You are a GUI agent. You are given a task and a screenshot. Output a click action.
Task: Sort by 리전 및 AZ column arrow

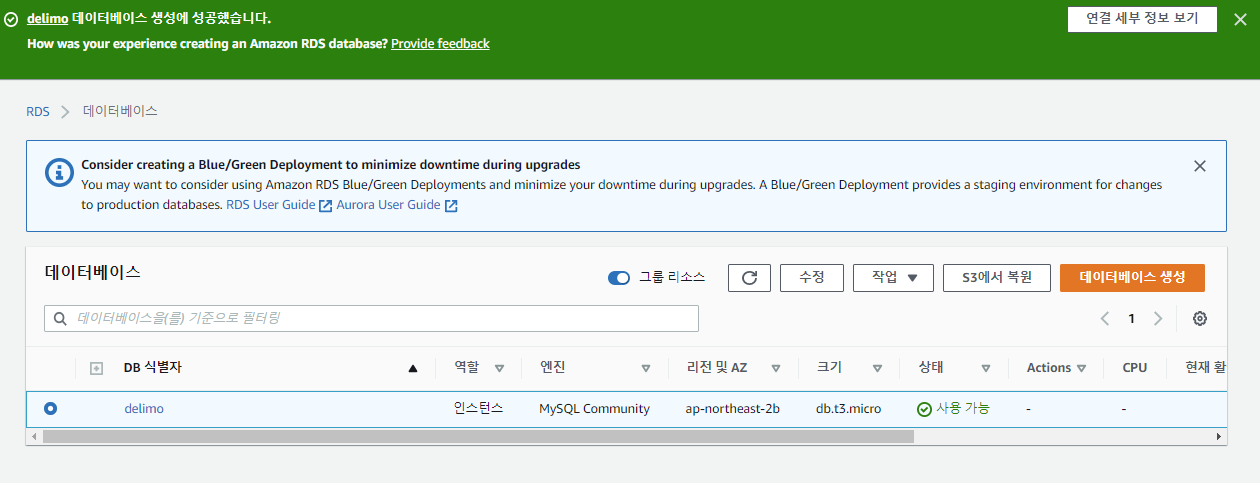click(776, 368)
